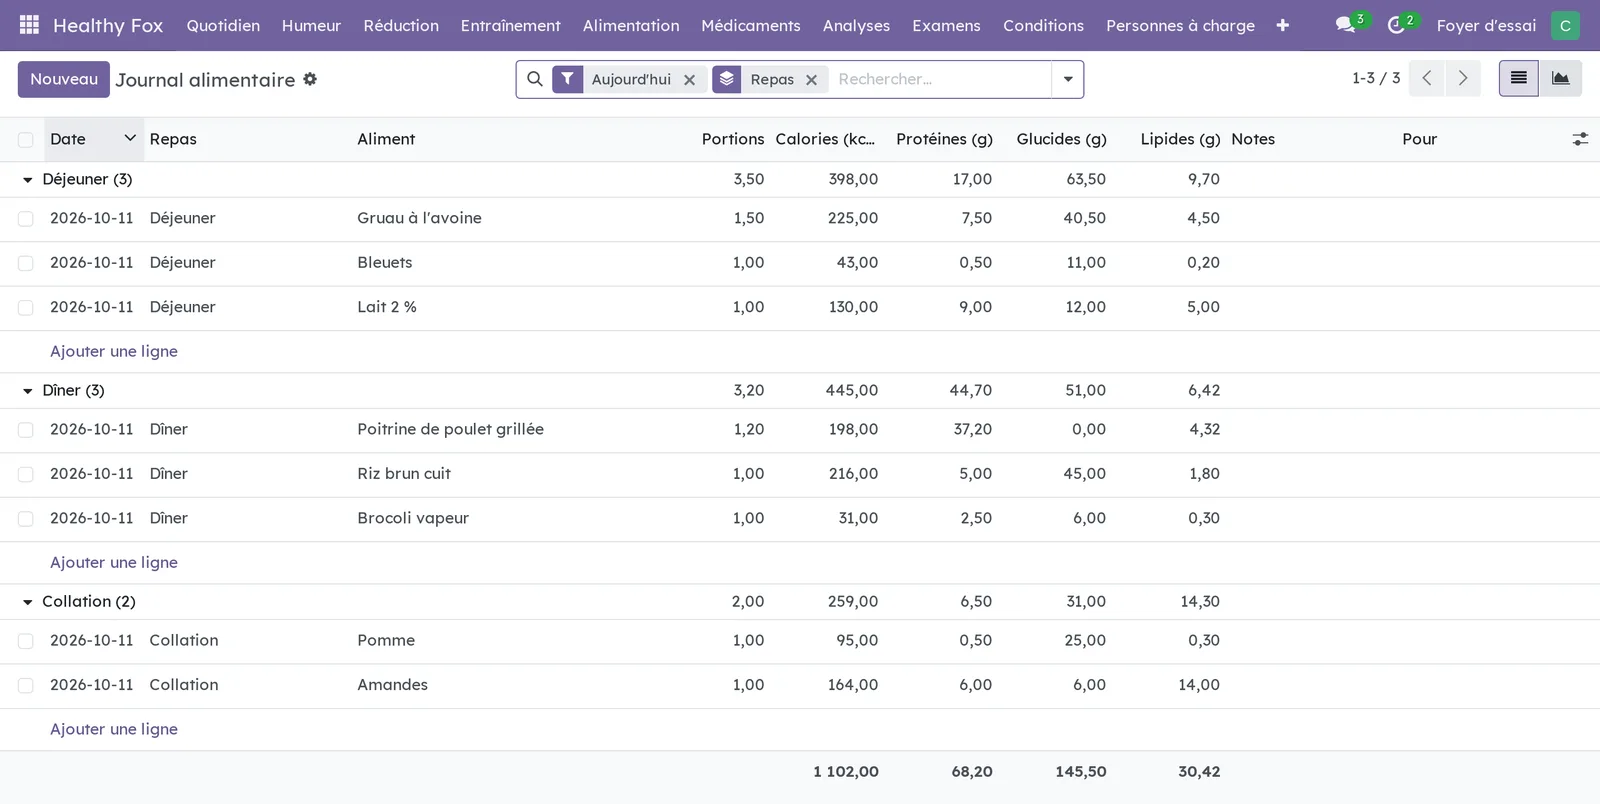The height and width of the screenshot is (804, 1600).
Task: Check the Amandes row checkbox
Action: [26, 686]
